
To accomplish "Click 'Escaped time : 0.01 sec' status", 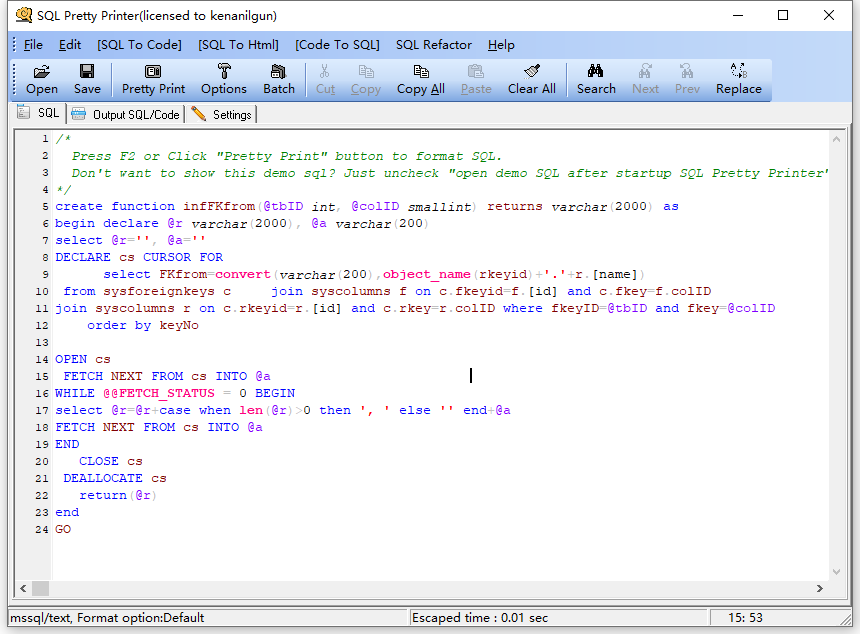I will (x=480, y=618).
